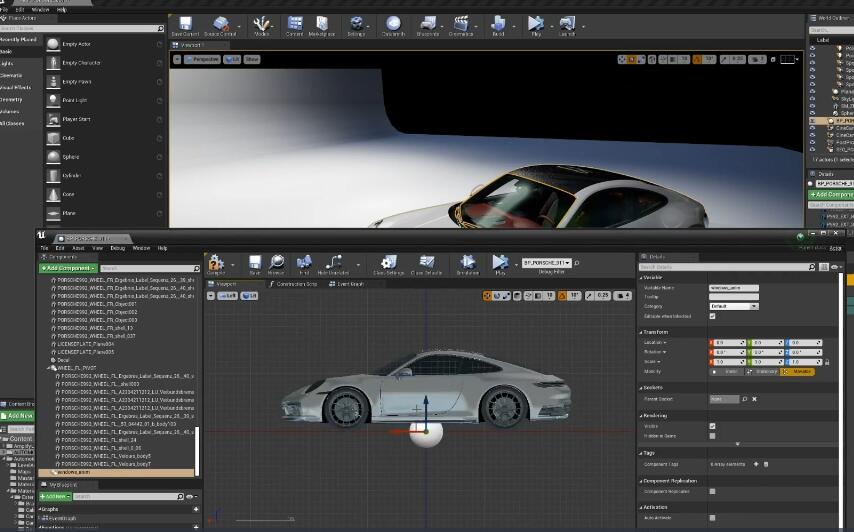
Task: Collapse the Variable section in Details
Action: click(x=641, y=278)
